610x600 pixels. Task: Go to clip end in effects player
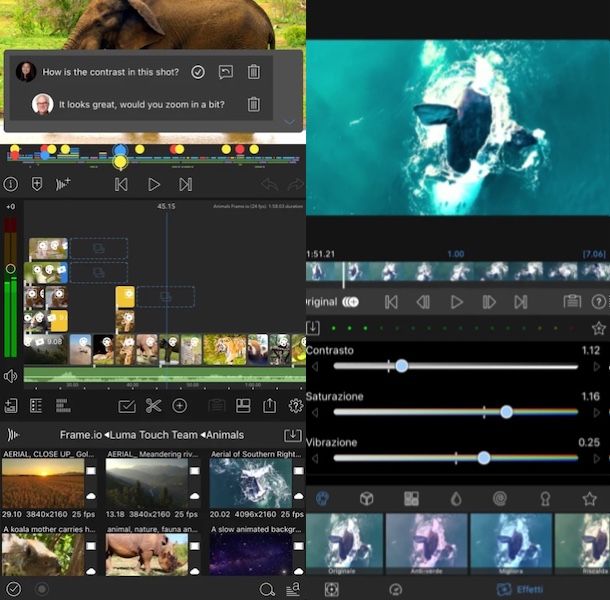521,302
